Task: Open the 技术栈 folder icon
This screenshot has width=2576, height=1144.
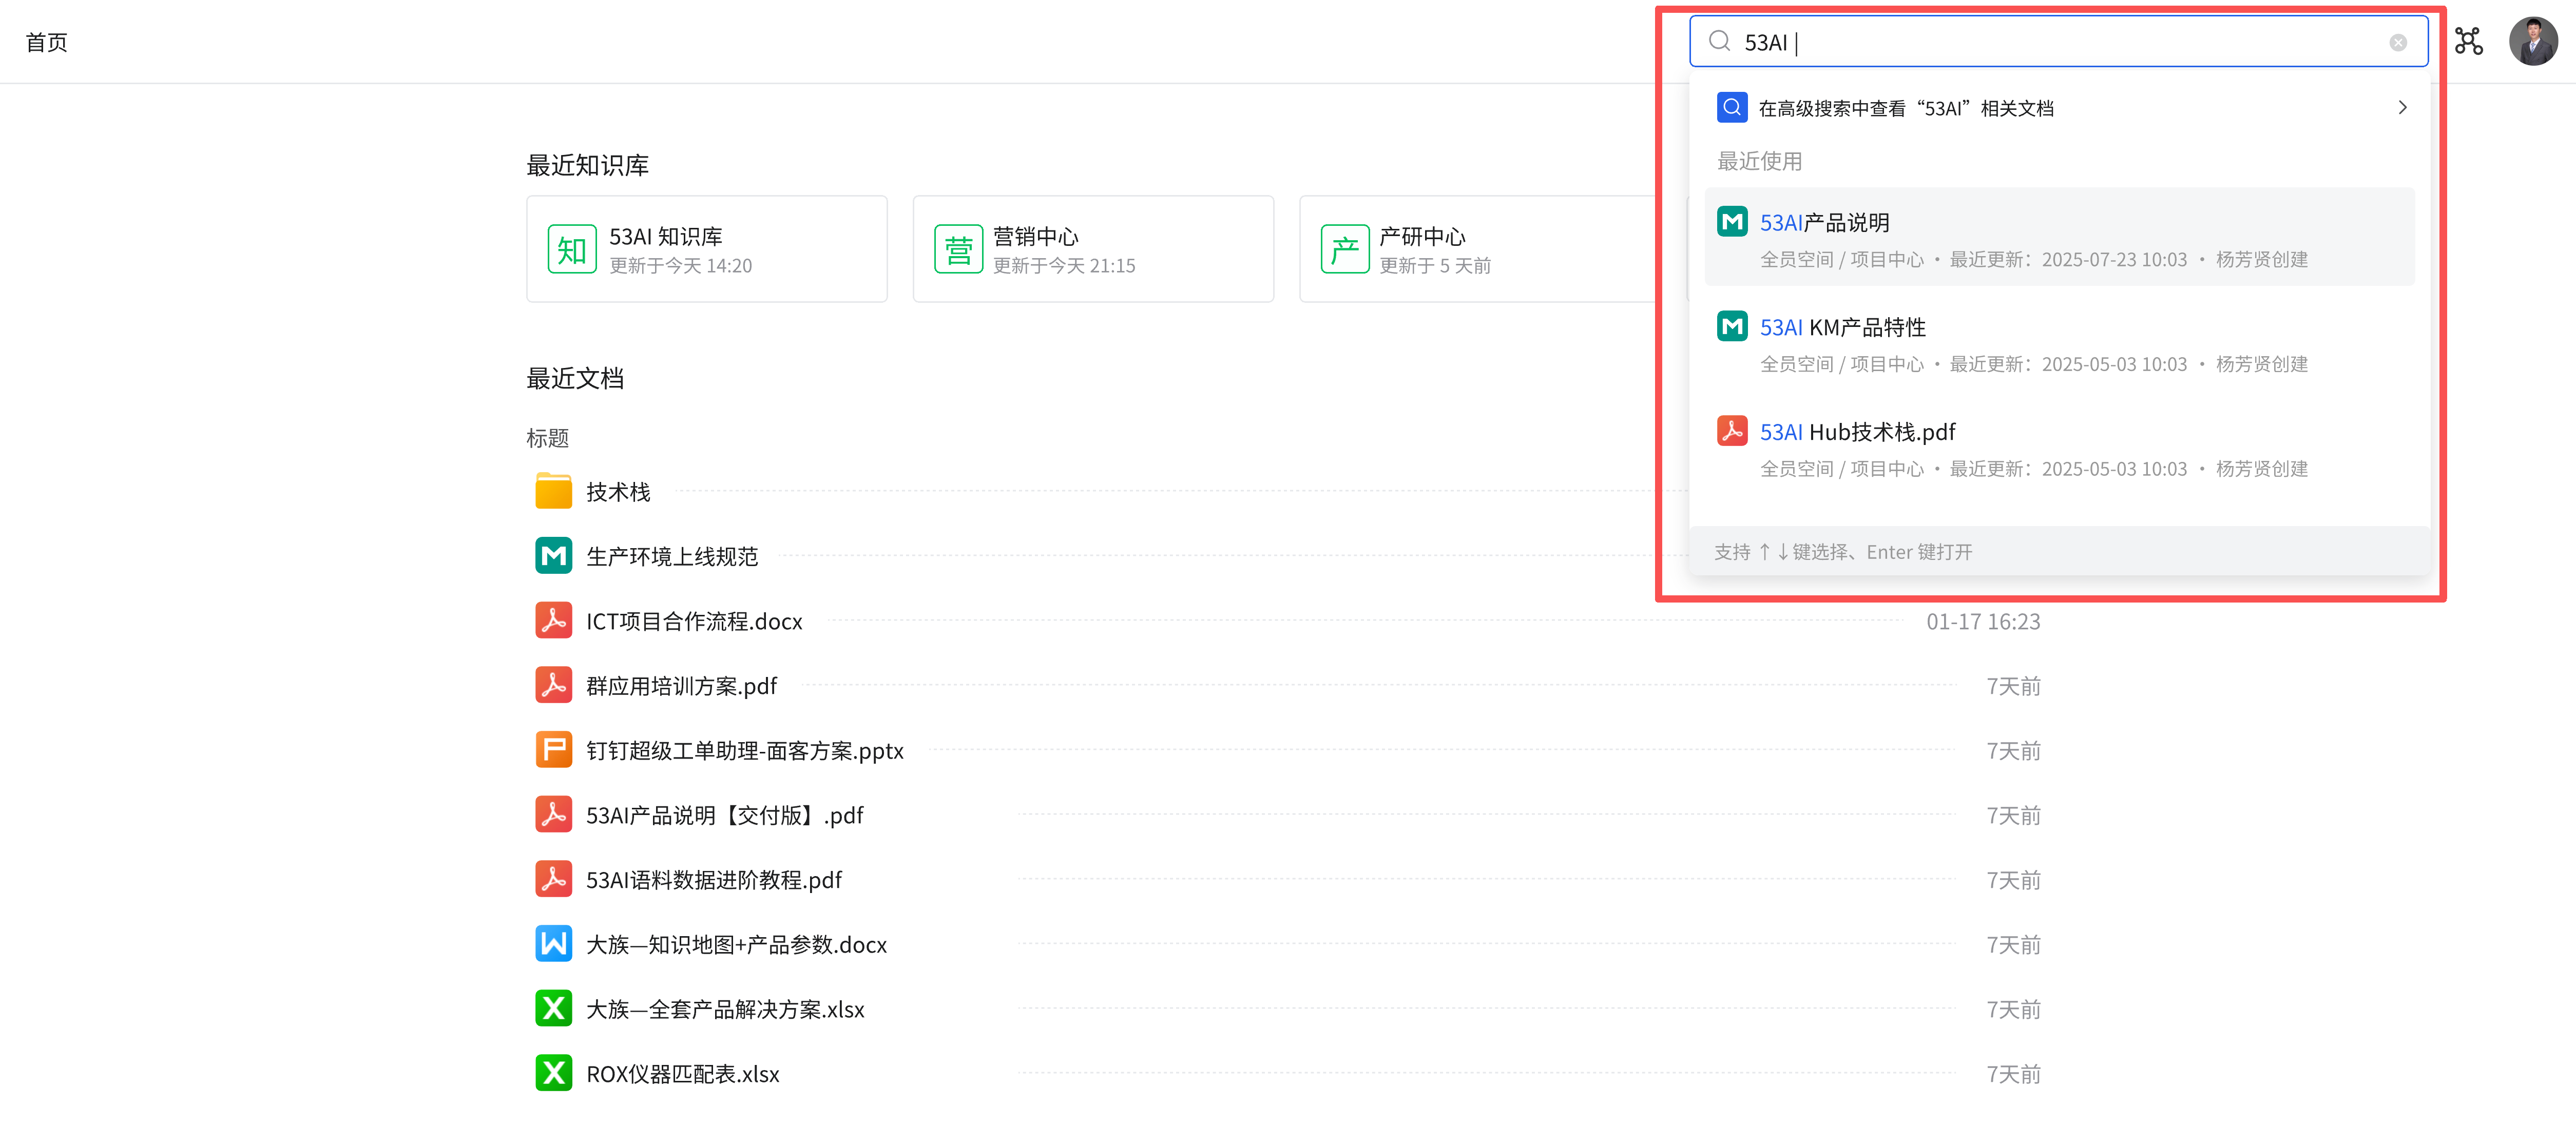Action: 553,491
